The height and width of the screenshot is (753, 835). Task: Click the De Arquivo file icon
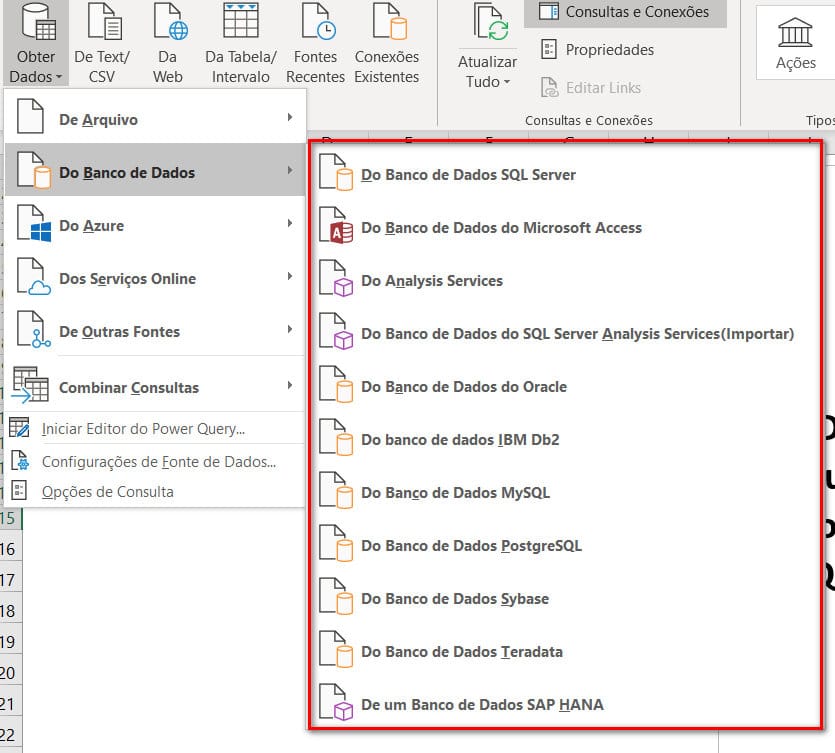(x=30, y=116)
